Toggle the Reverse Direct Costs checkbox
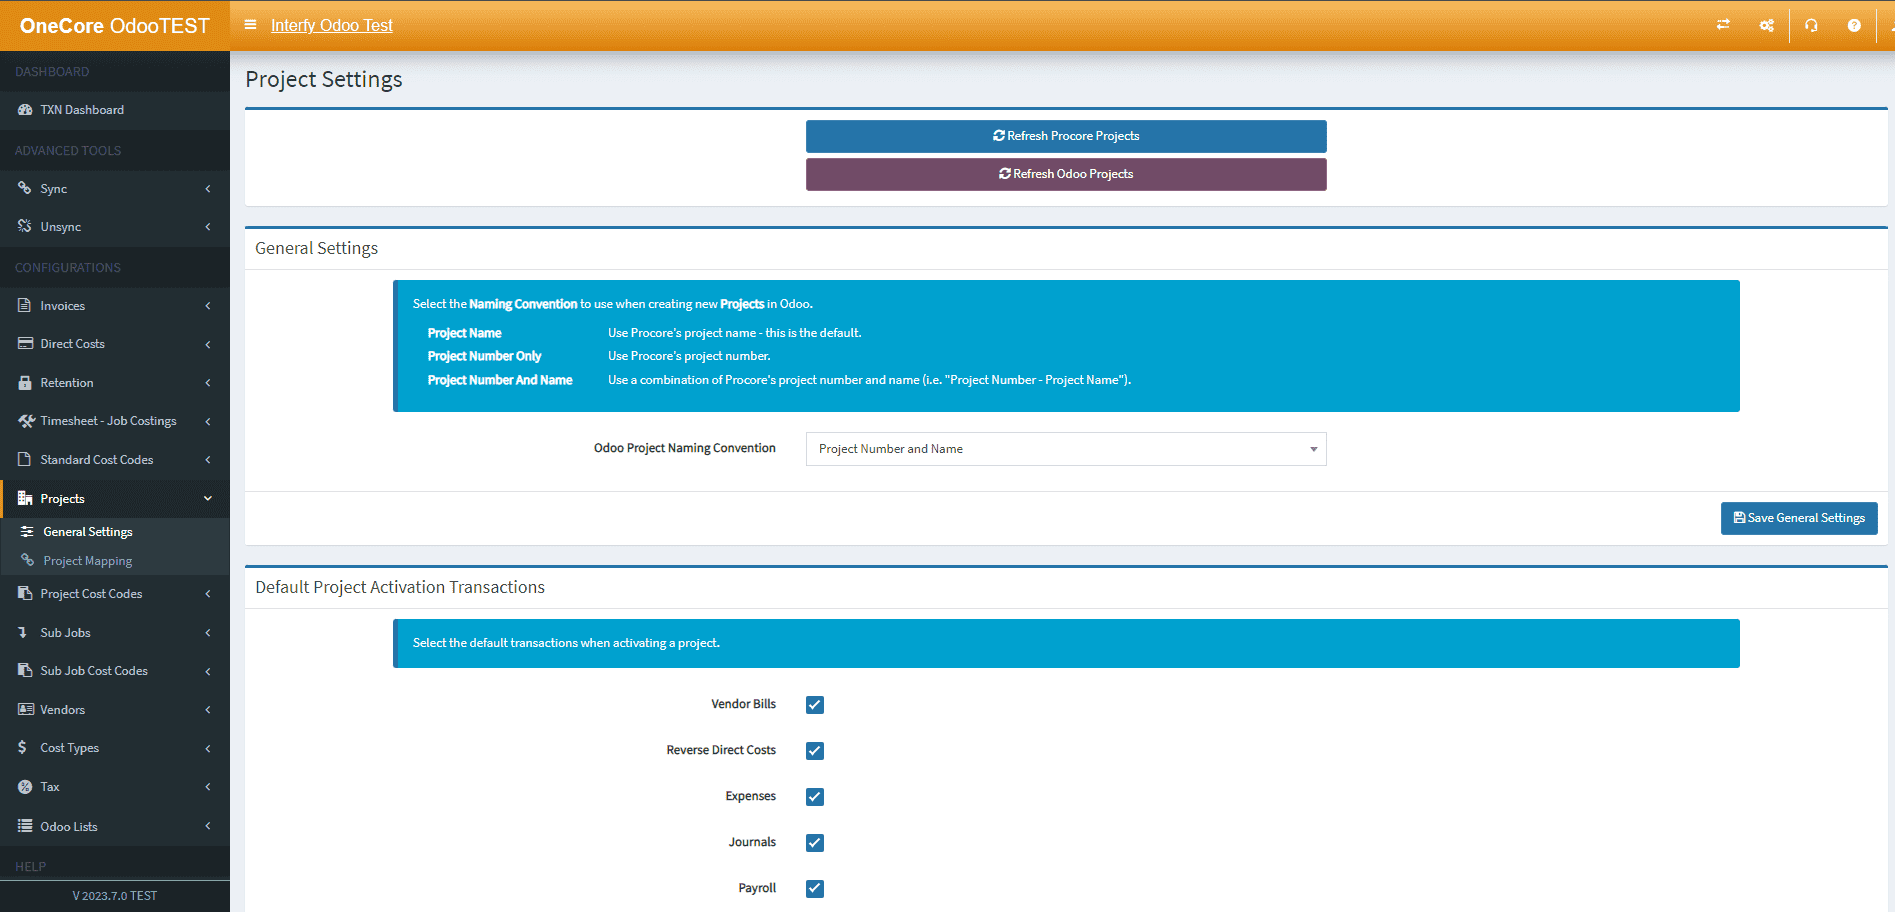Viewport: 1895px width, 912px height. point(815,751)
